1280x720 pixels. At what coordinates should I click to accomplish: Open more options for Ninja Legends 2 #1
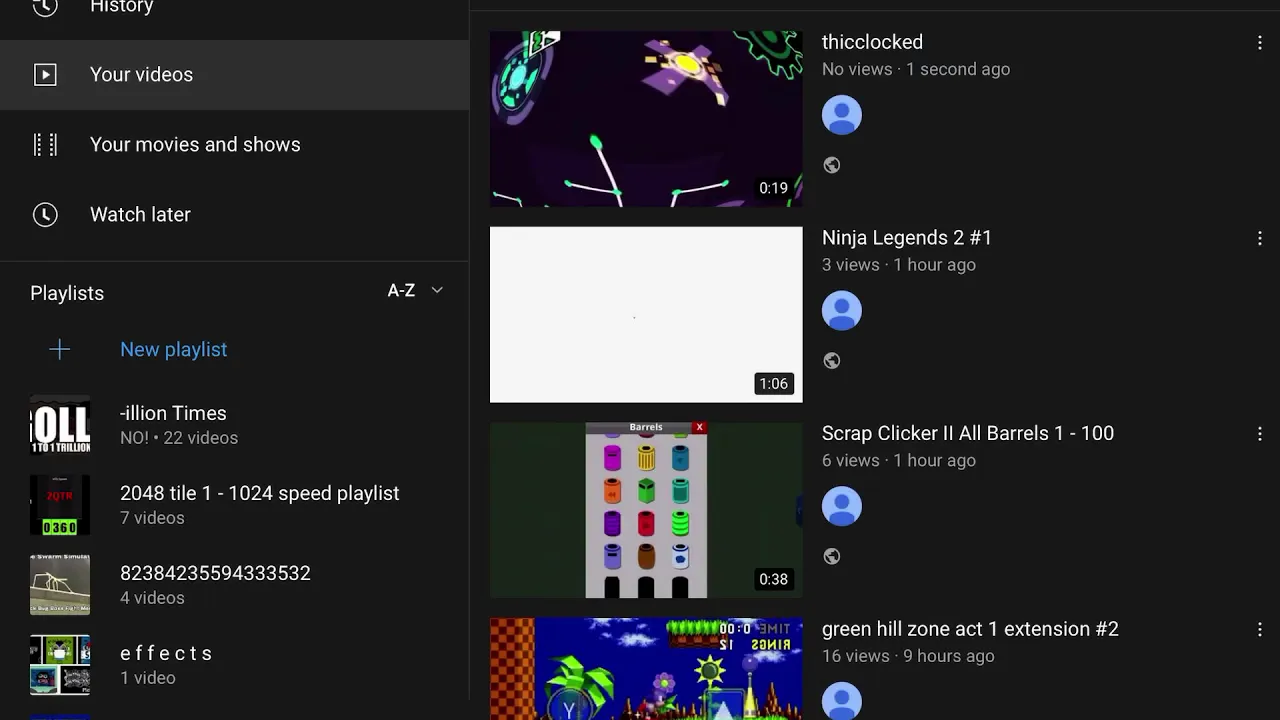tap(1260, 238)
